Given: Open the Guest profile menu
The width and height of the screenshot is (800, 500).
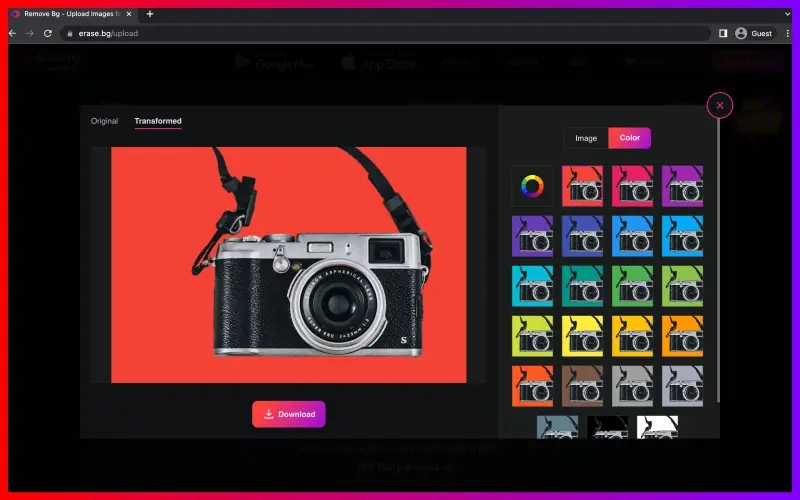Looking at the screenshot, I should coord(753,33).
